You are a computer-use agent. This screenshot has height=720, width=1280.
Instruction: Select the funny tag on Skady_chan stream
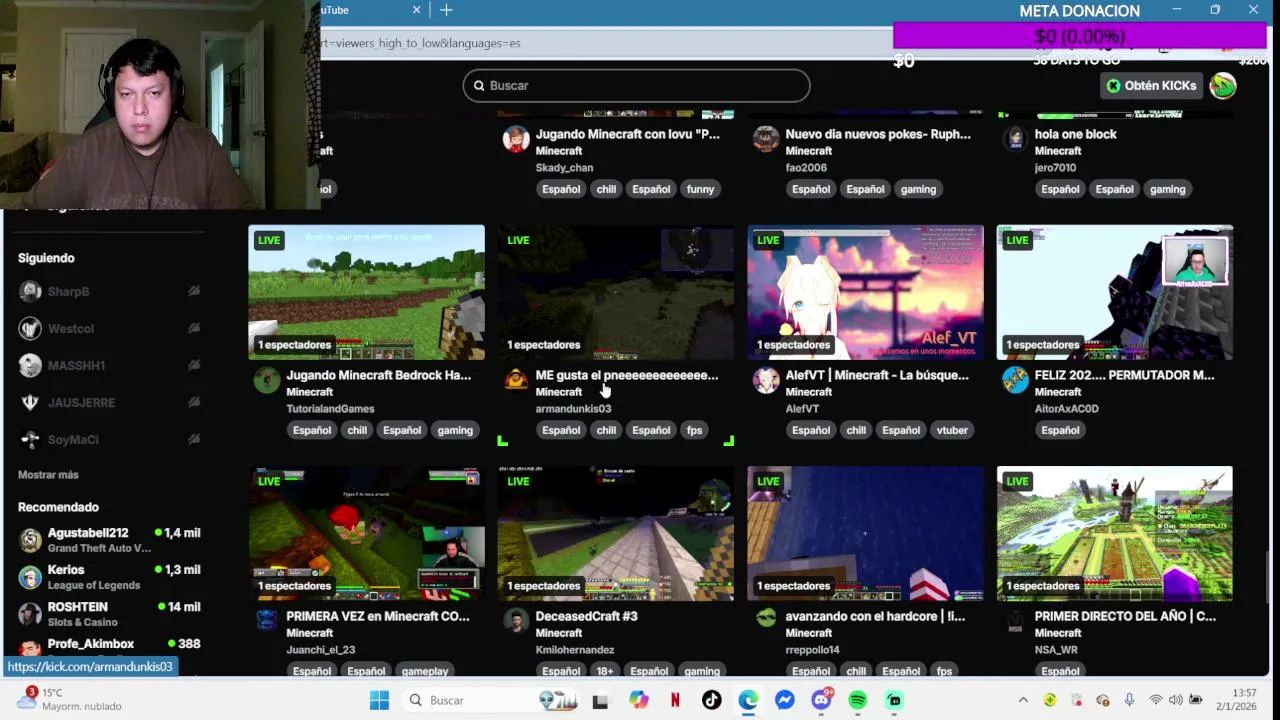coord(700,189)
